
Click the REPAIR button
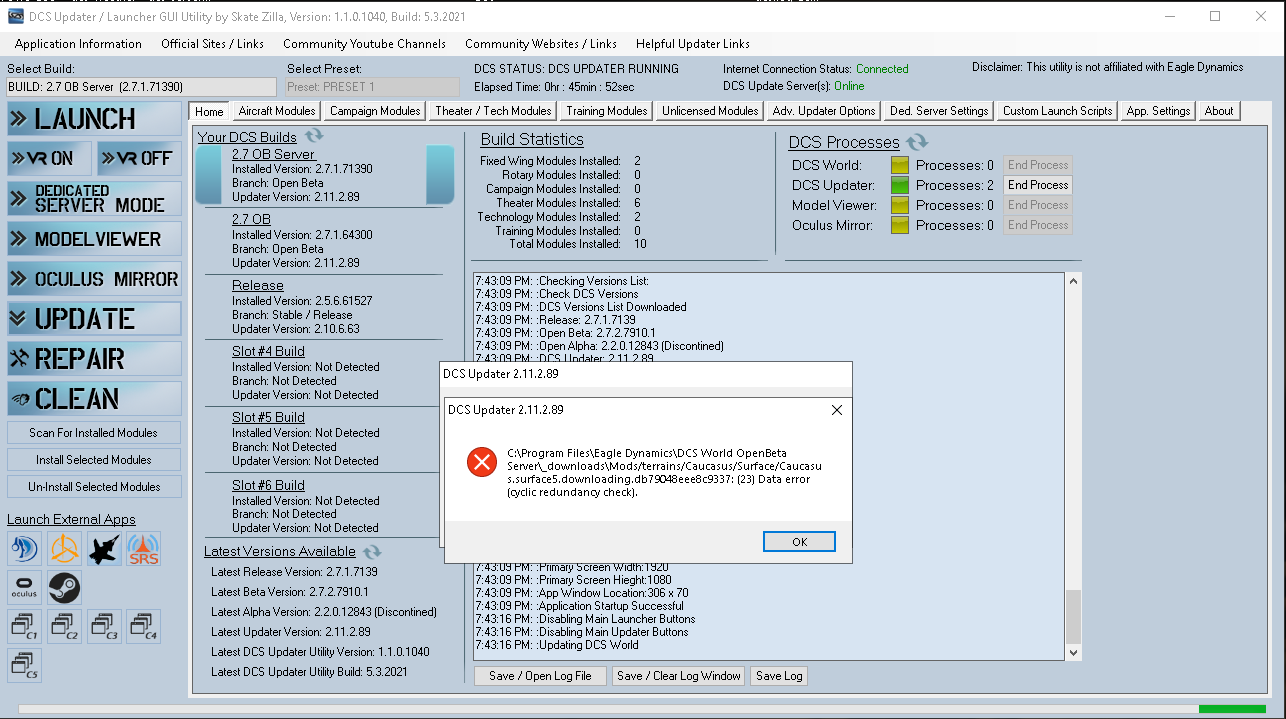[x=94, y=359]
